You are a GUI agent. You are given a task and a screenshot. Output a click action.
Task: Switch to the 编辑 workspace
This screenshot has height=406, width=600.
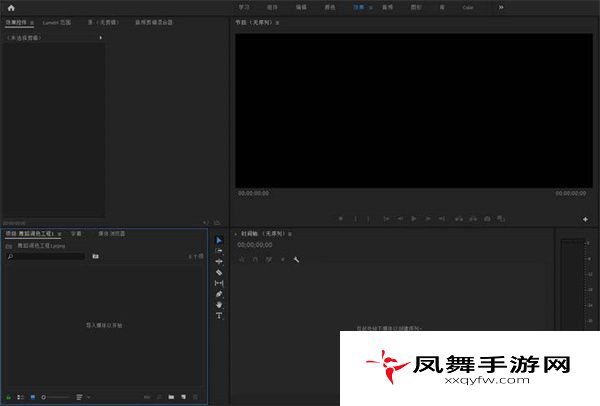pyautogui.click(x=301, y=7)
